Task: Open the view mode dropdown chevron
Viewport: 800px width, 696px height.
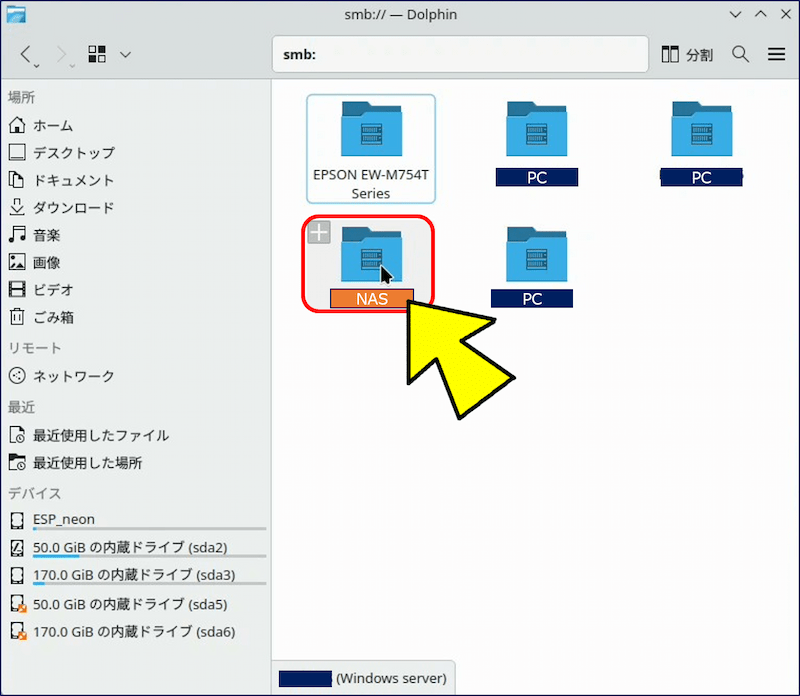Action: coord(123,54)
